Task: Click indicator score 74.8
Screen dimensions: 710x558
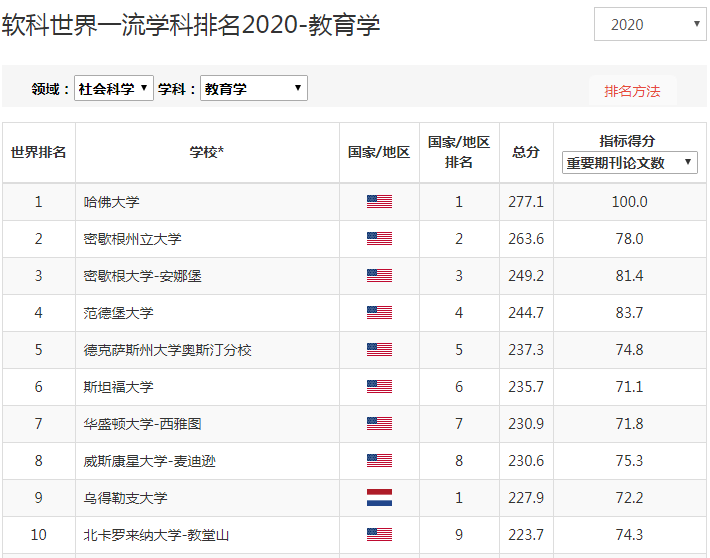Action: [x=629, y=350]
